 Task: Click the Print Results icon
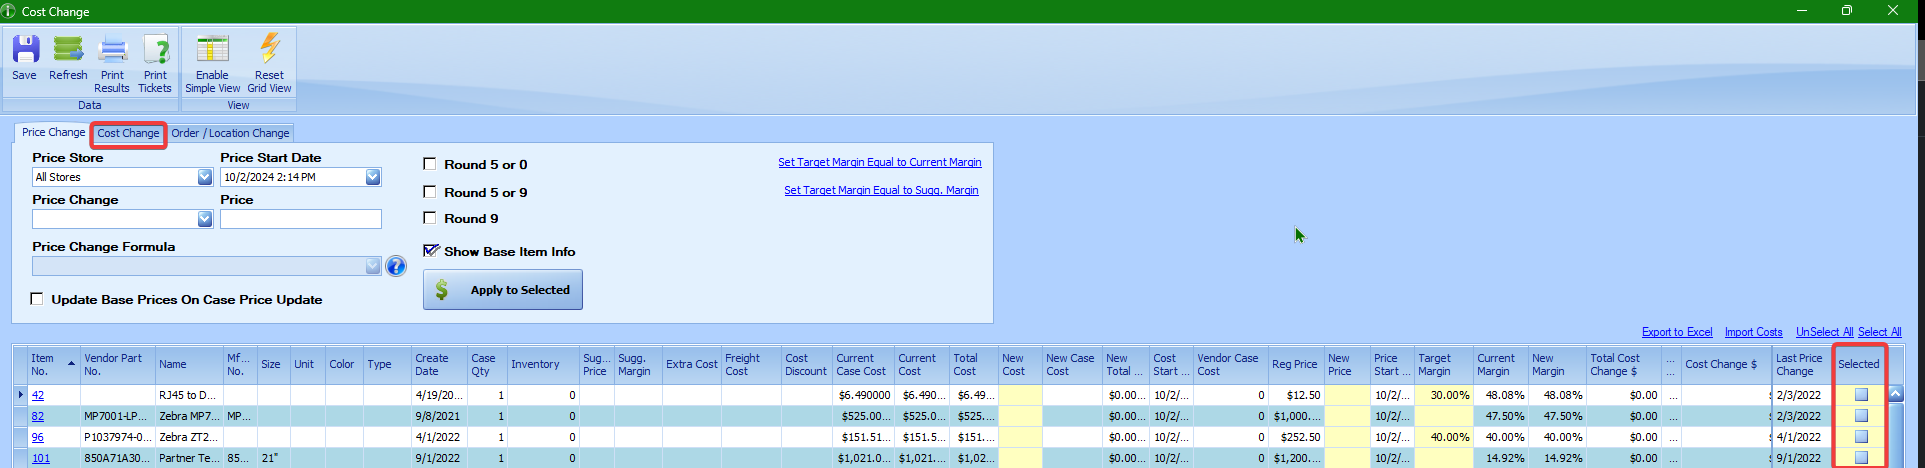click(x=112, y=50)
